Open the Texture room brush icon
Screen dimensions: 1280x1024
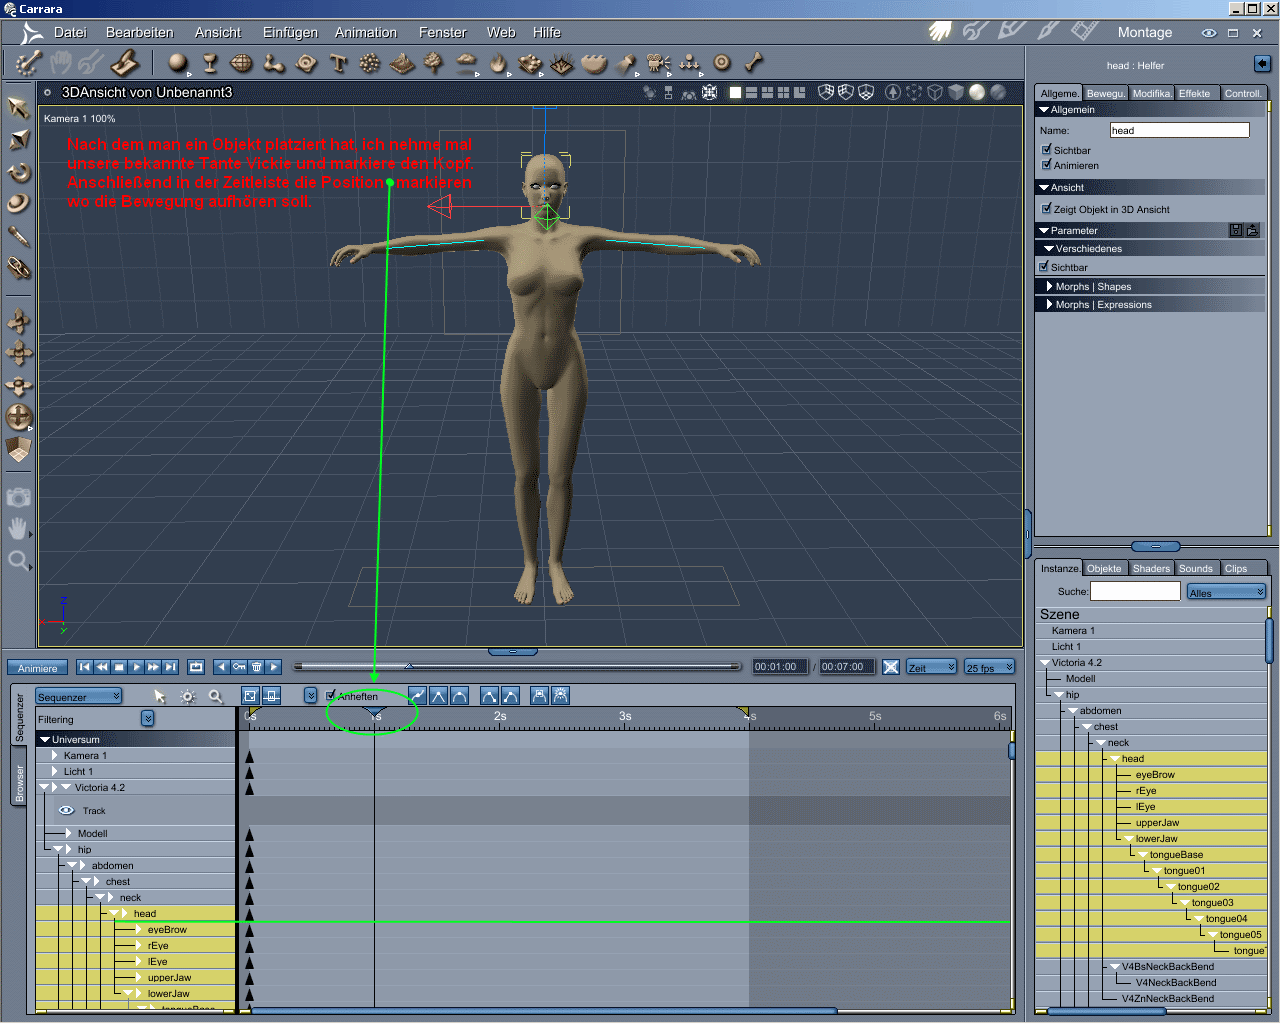point(1048,31)
